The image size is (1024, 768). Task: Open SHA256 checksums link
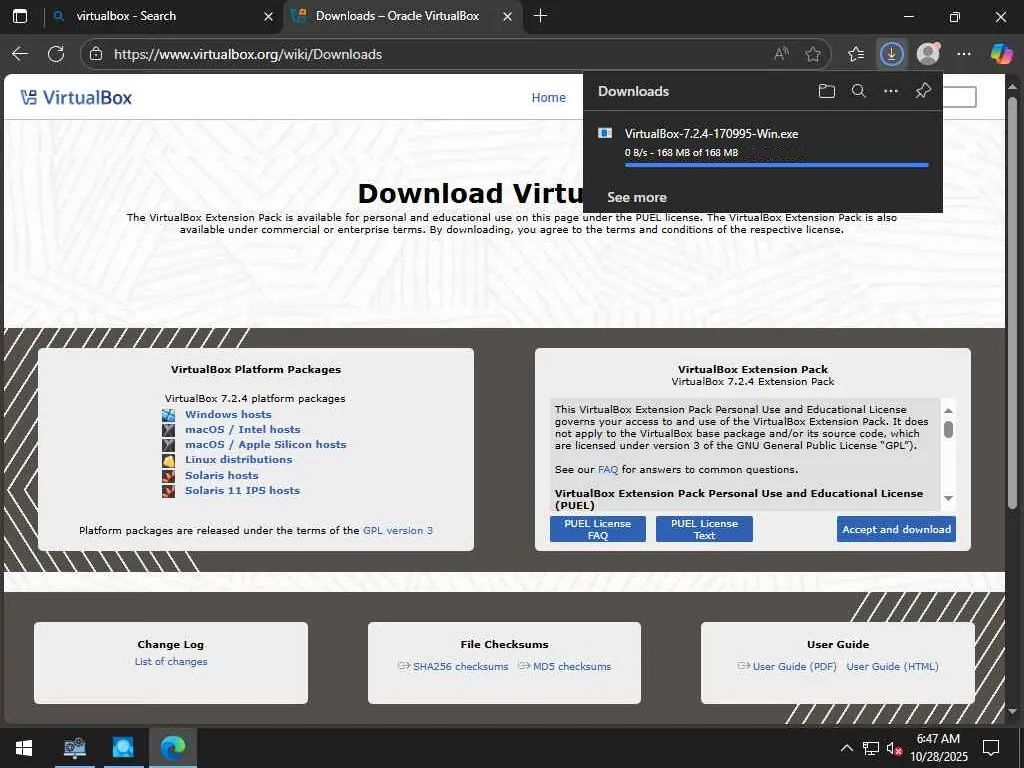pyautogui.click(x=460, y=666)
